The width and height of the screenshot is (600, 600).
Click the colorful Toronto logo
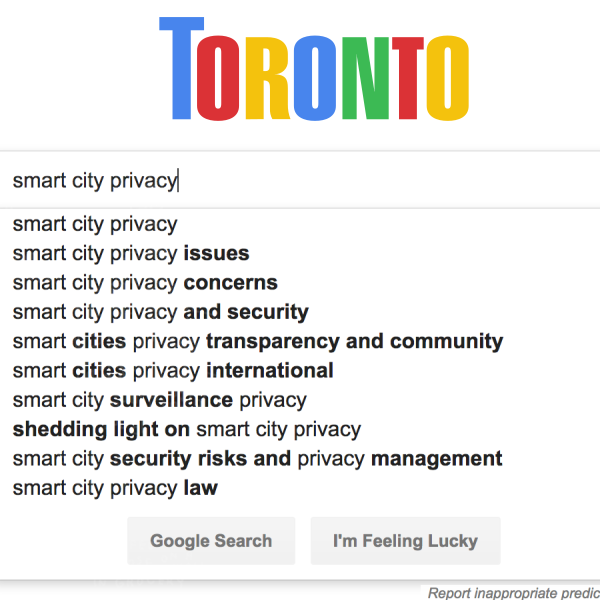pyautogui.click(x=314, y=69)
